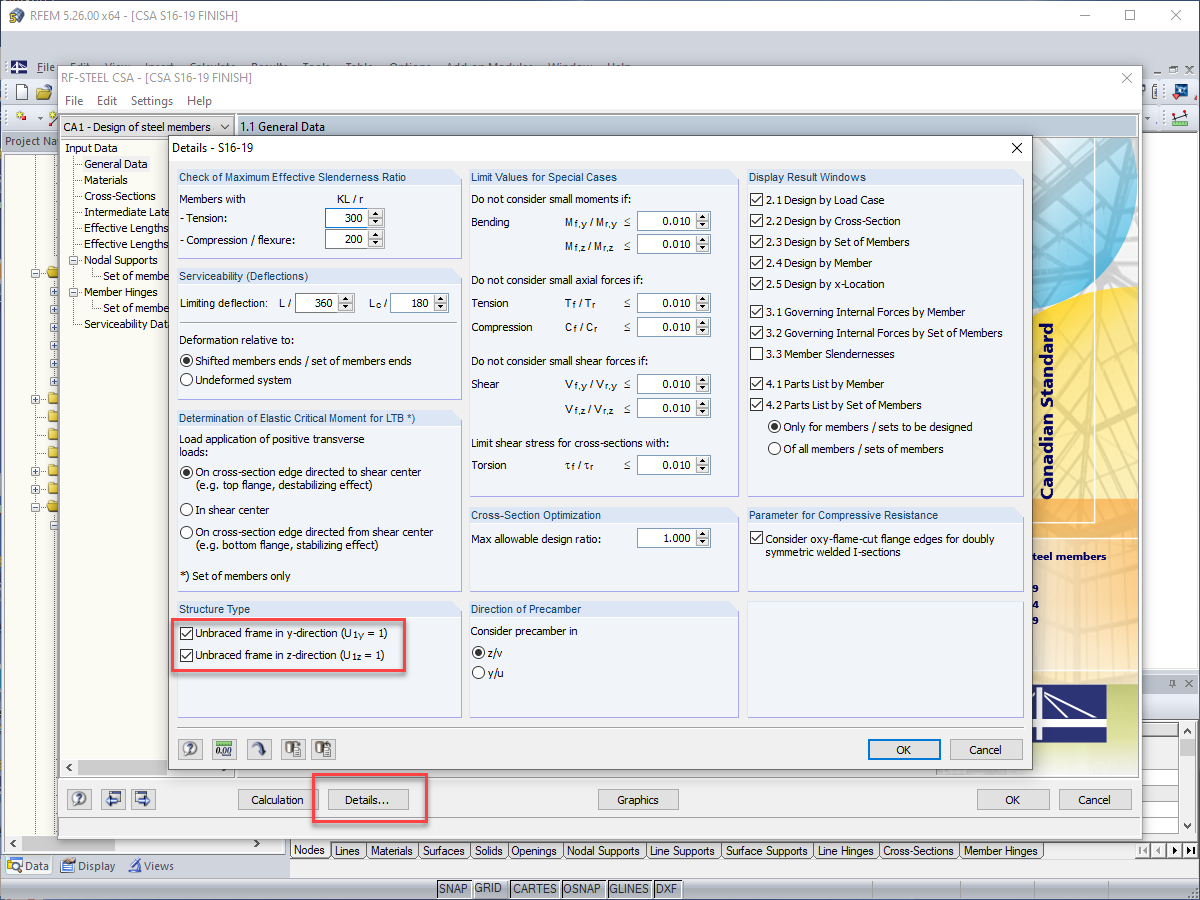Click the import detail settings icon

322,749
